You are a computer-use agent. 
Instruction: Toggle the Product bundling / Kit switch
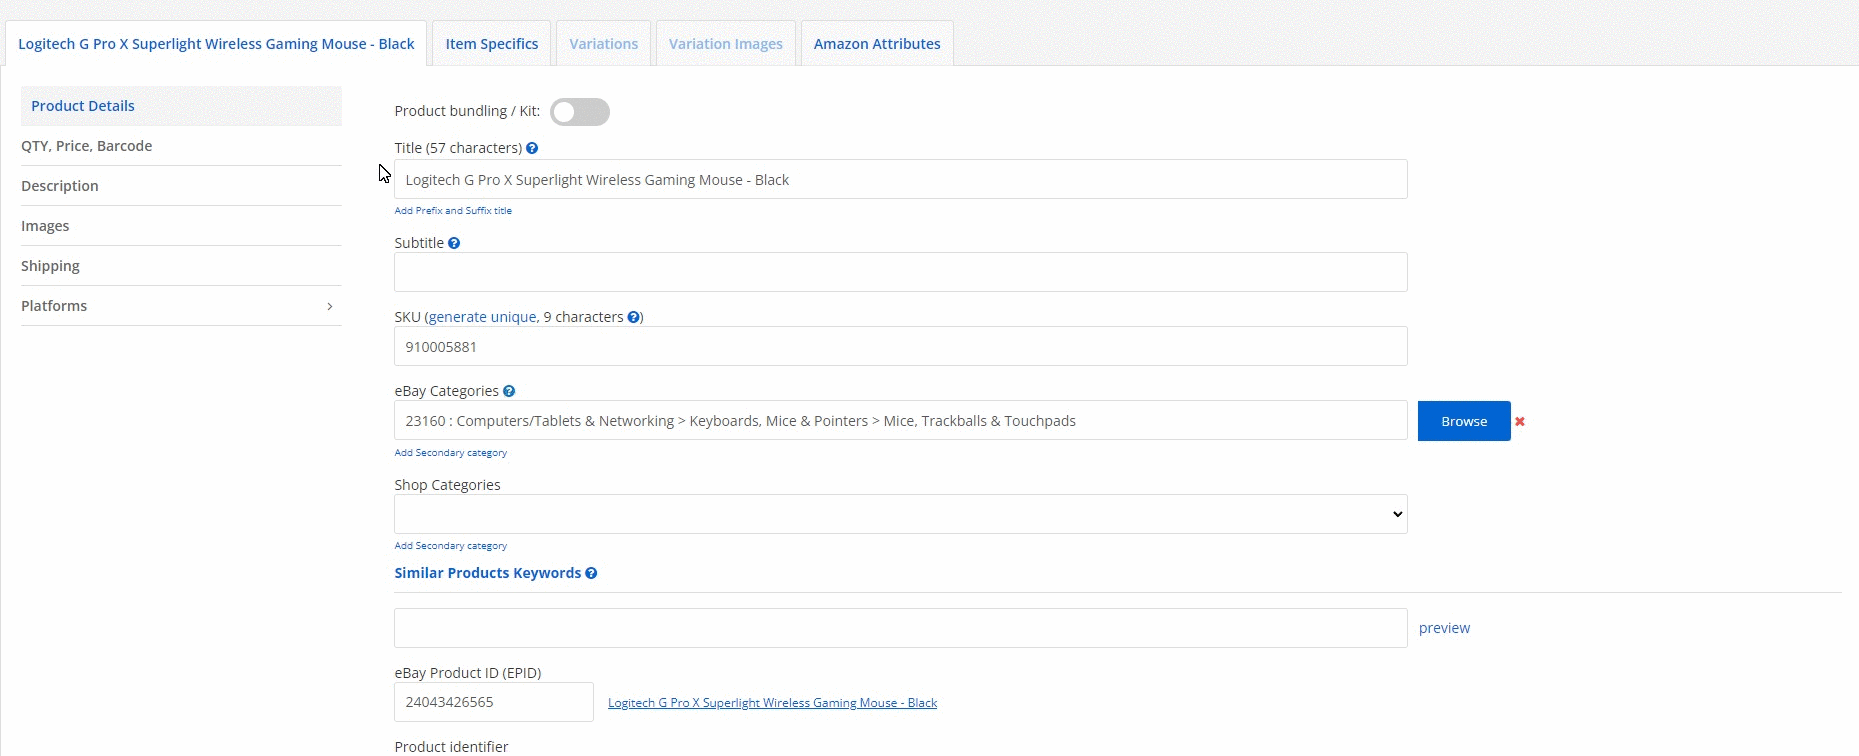coord(580,112)
